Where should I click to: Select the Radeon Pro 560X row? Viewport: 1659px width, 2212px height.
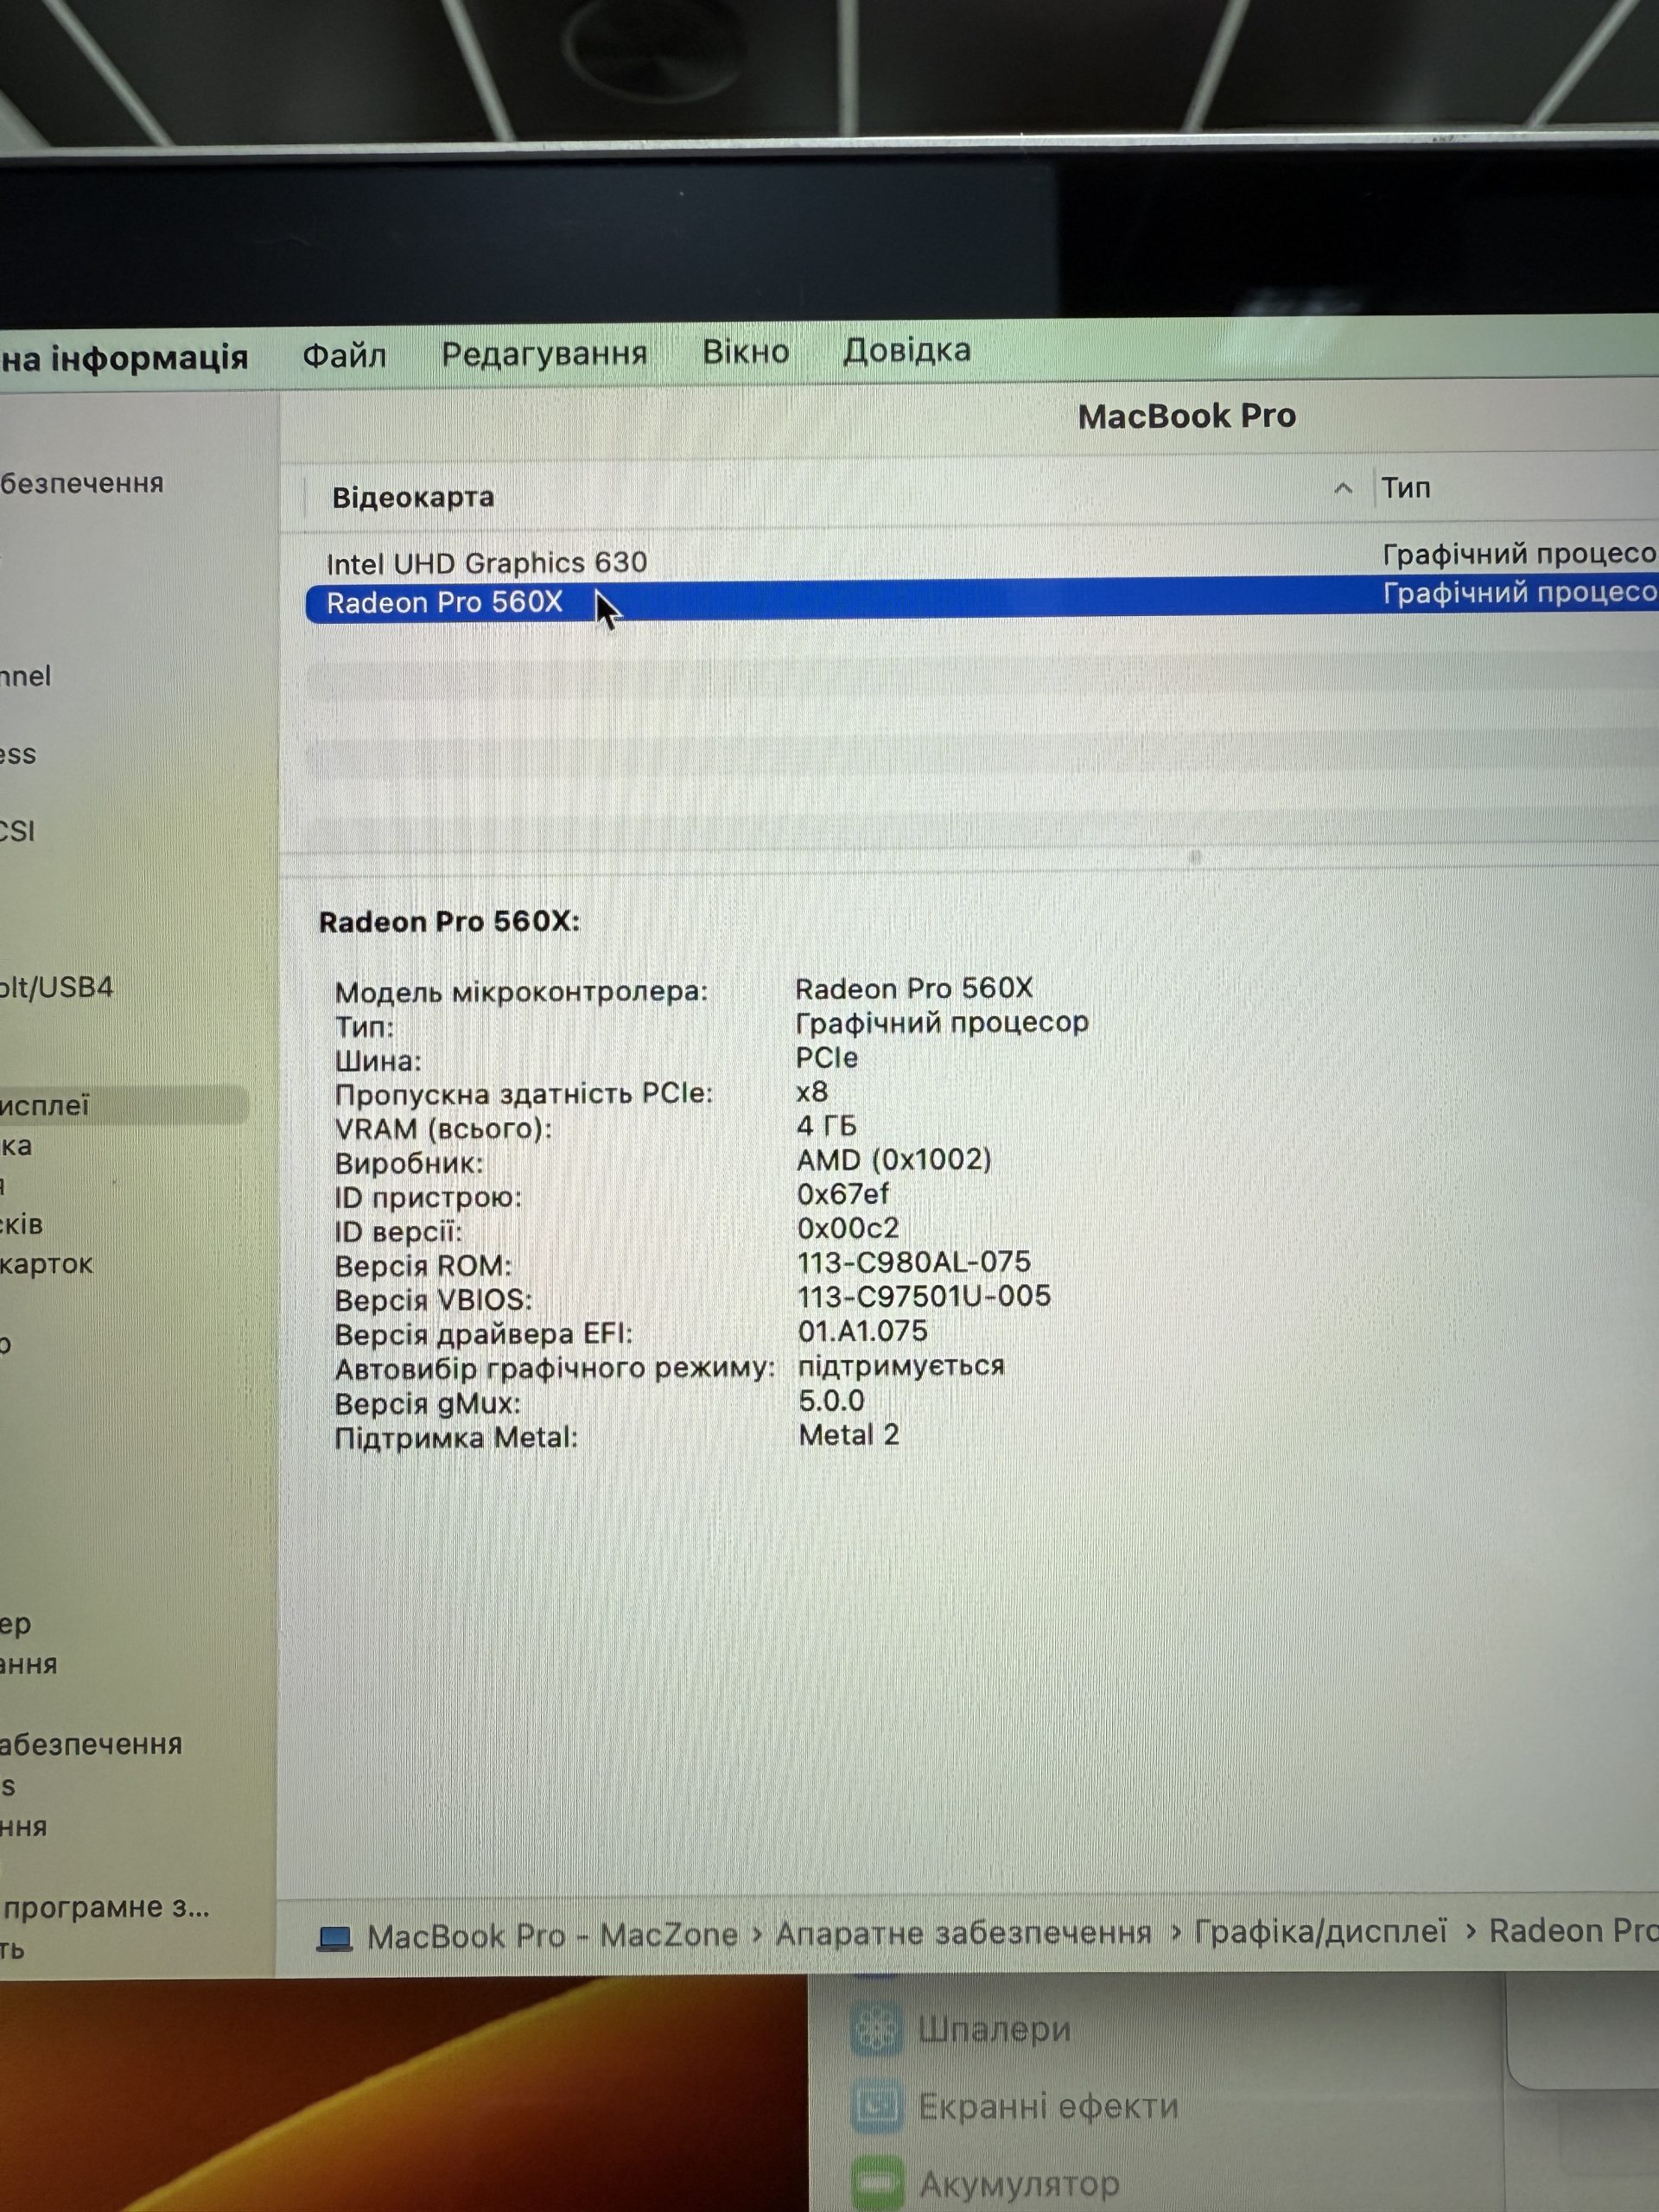[982, 600]
